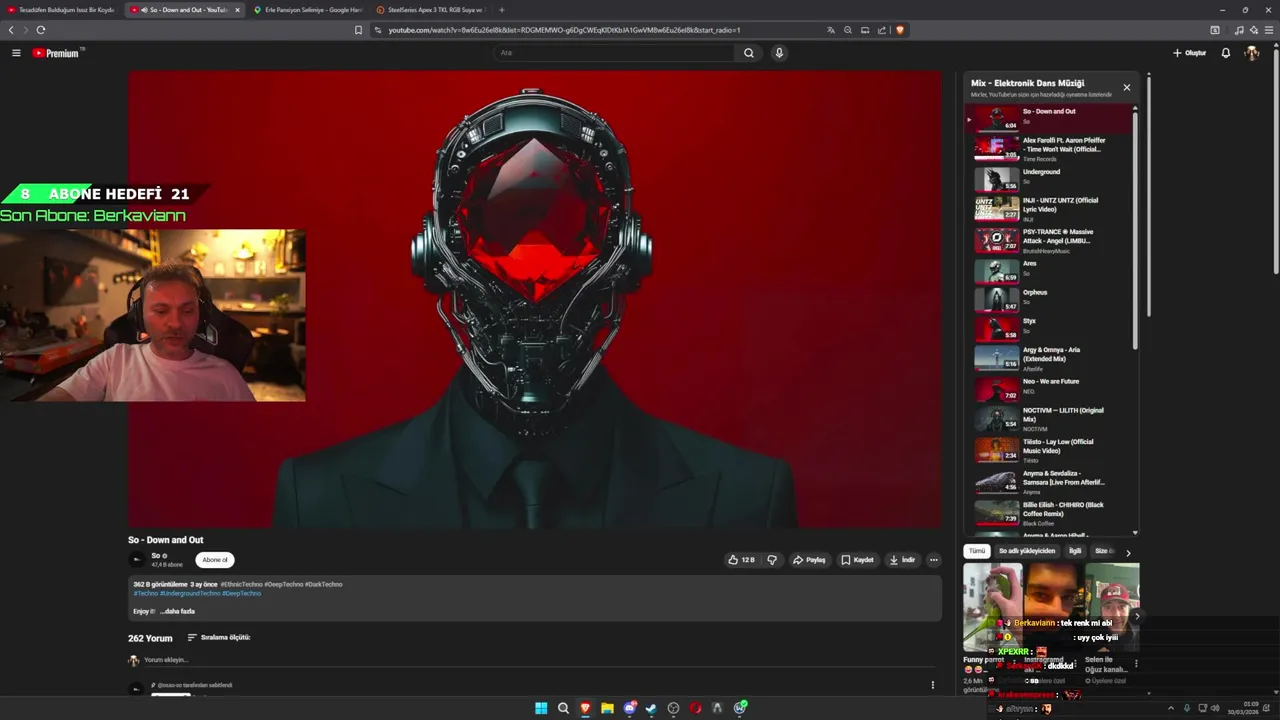Open the YouTube hamburger guide menu

click(x=16, y=53)
